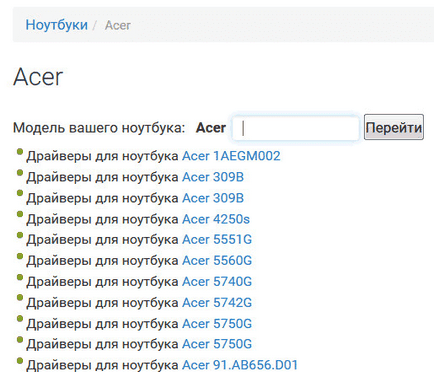
Task: Click green bullet beside Acer 5740G
Action: point(20,277)
